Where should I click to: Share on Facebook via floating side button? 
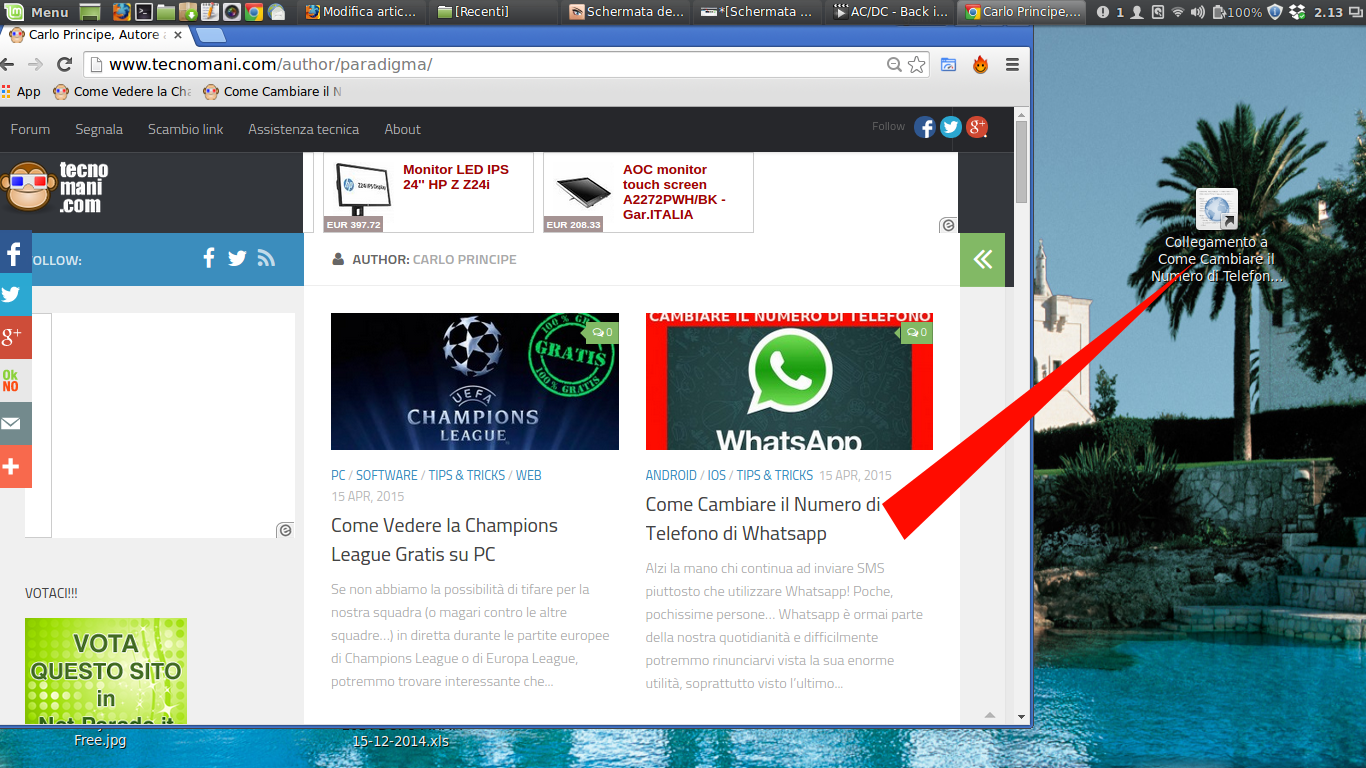pos(15,251)
